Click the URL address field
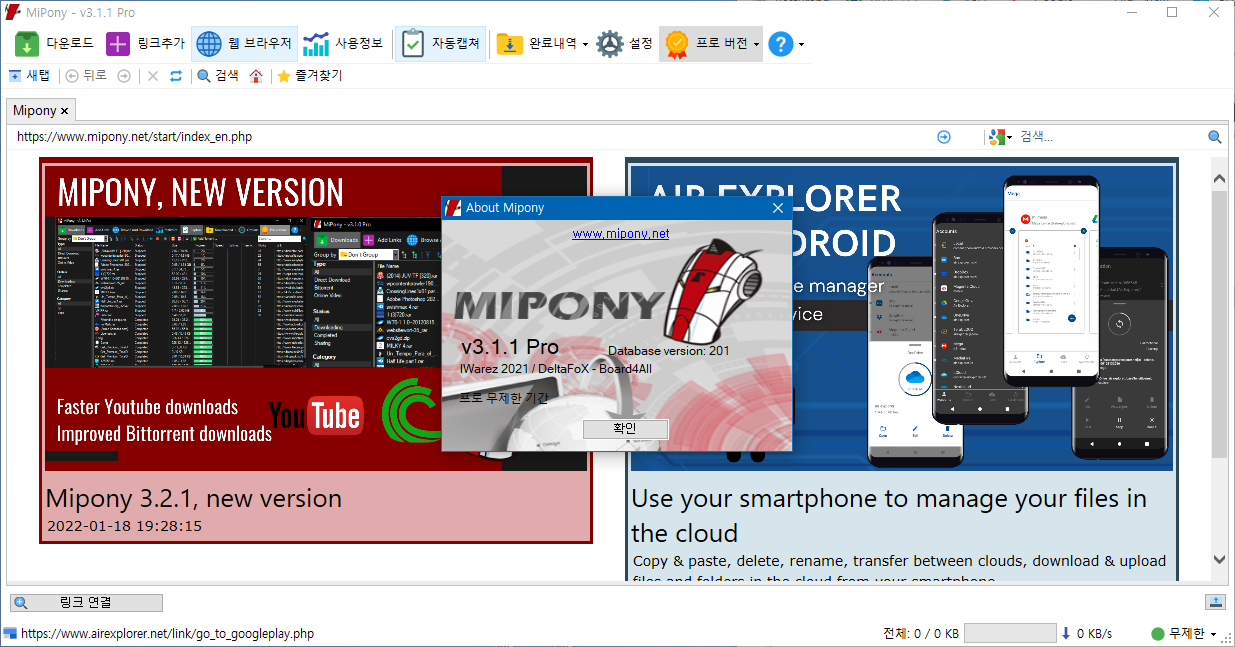 (x=470, y=137)
